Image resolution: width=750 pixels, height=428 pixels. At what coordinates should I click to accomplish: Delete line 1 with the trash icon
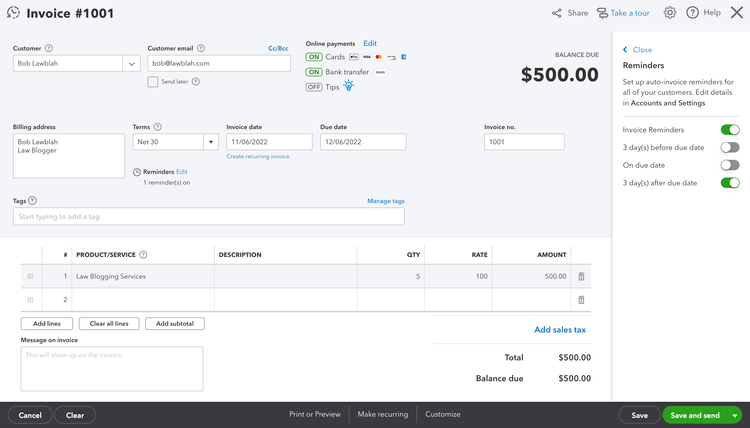pos(581,276)
